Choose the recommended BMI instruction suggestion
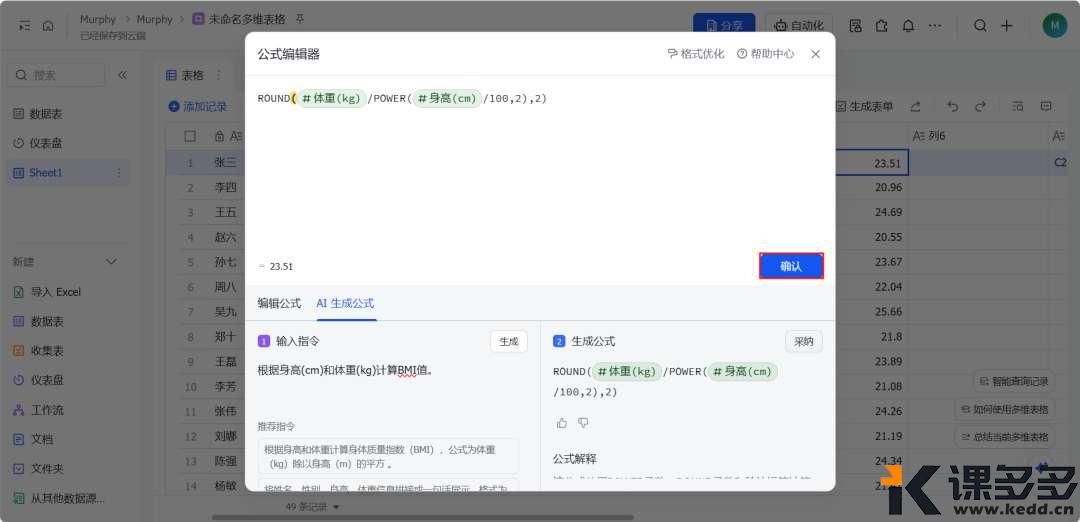 388,457
